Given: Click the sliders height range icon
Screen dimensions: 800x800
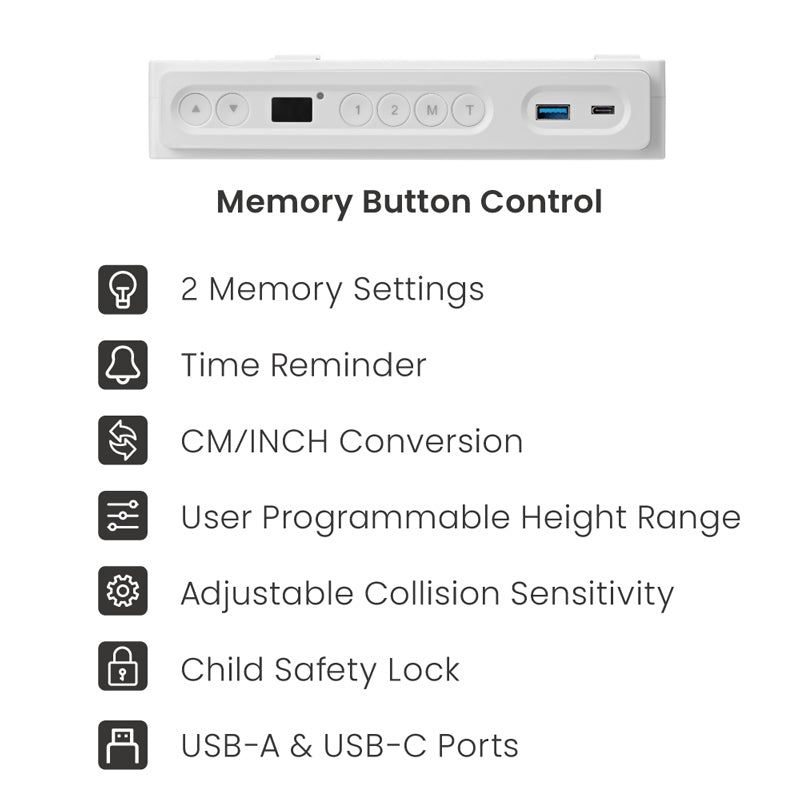Looking at the screenshot, I should click(123, 517).
